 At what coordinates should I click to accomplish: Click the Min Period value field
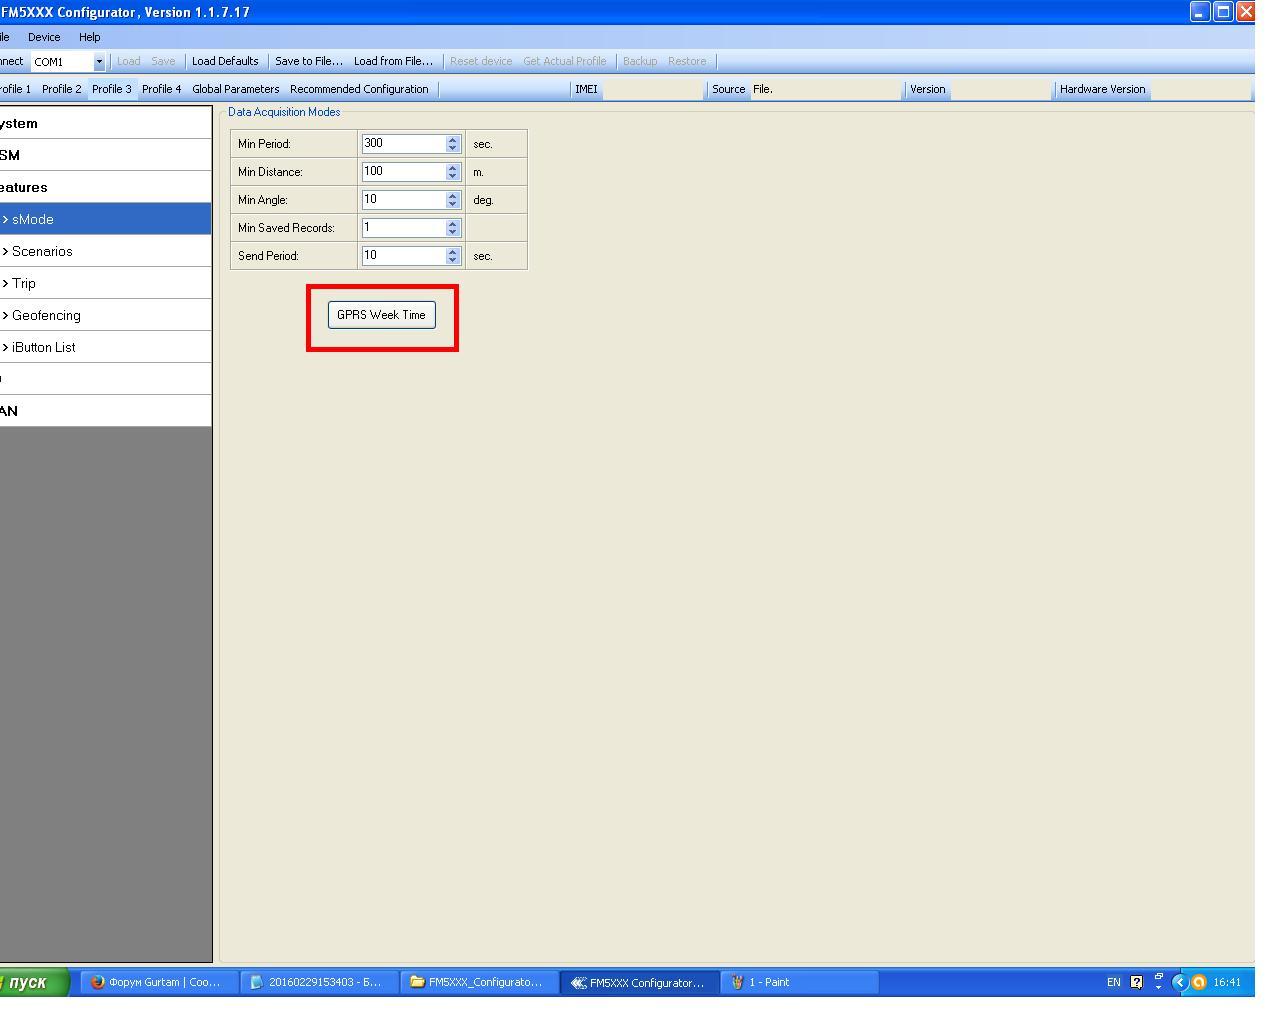coord(403,144)
